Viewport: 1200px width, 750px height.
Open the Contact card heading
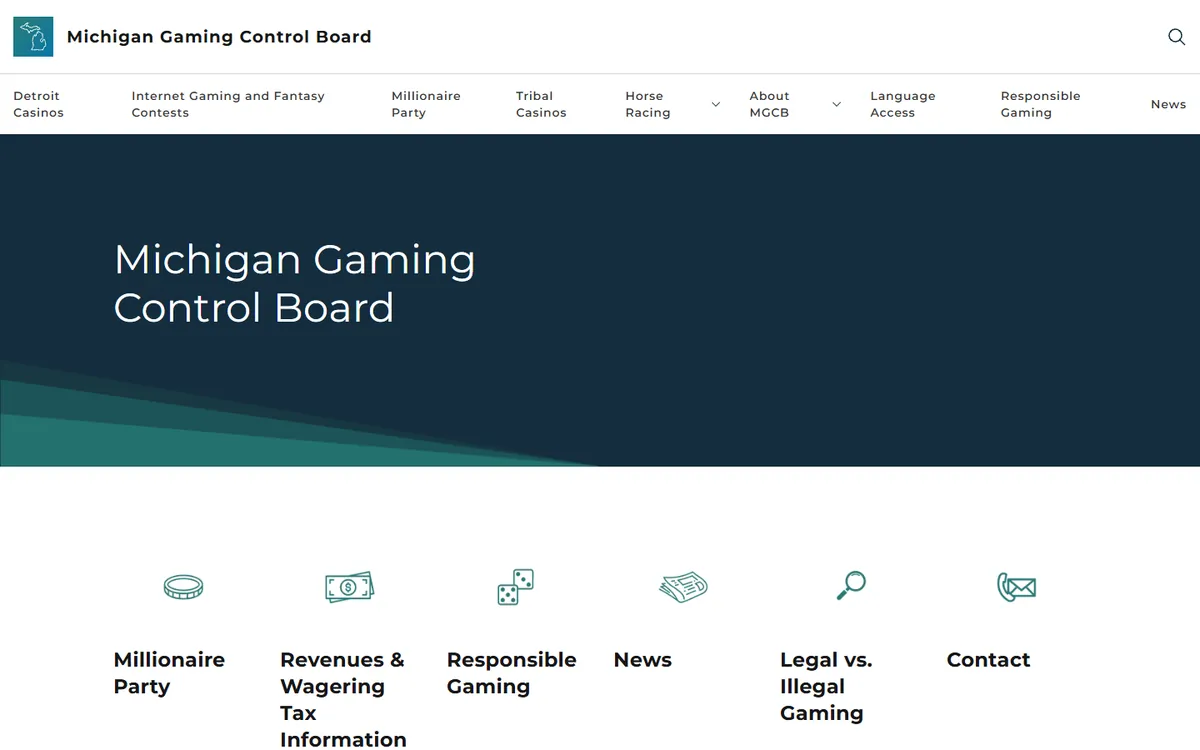coord(988,660)
